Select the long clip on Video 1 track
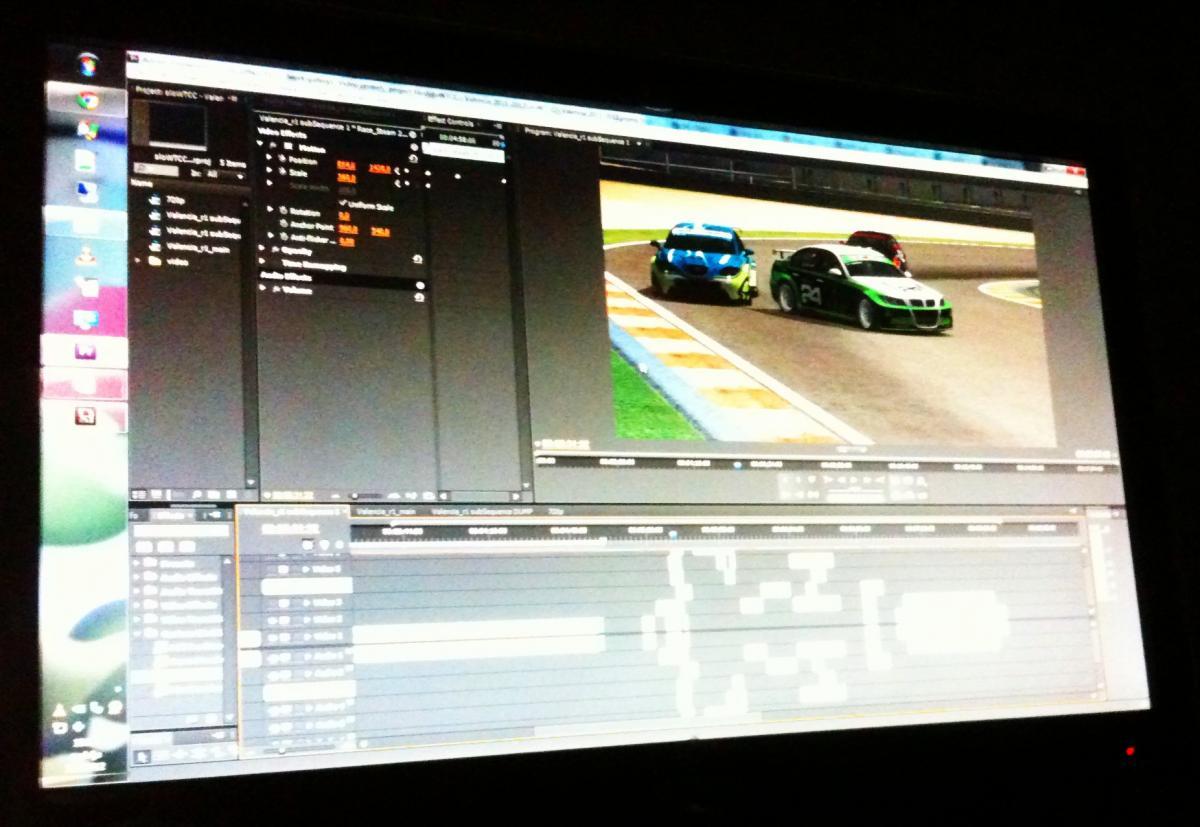The image size is (1200, 827). 478,631
